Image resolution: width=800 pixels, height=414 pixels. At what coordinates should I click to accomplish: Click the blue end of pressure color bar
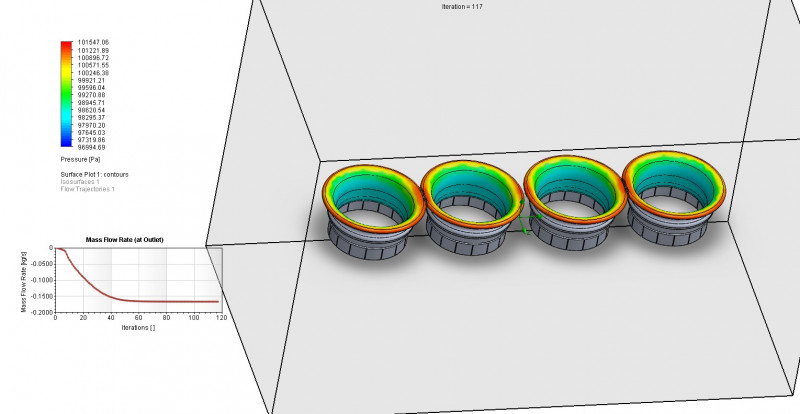tap(67, 144)
